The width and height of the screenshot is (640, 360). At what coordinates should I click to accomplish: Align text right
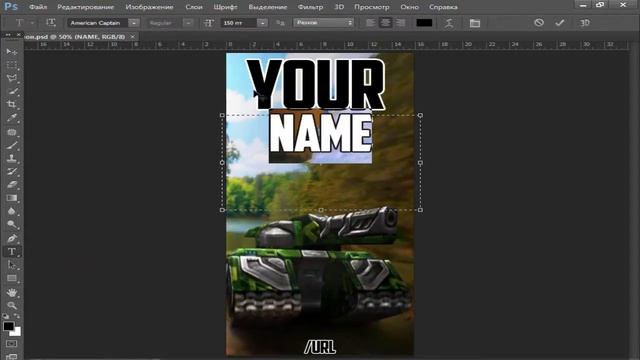401,23
